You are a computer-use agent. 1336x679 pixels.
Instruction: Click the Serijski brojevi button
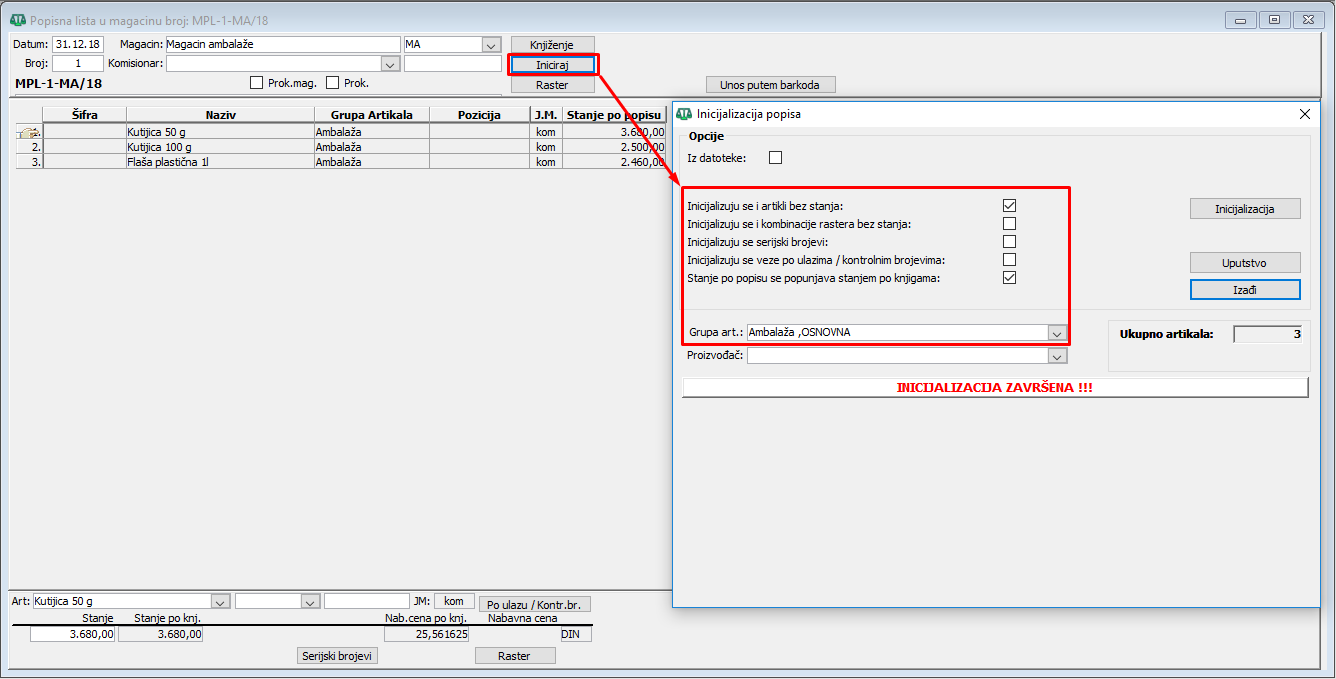(338, 656)
